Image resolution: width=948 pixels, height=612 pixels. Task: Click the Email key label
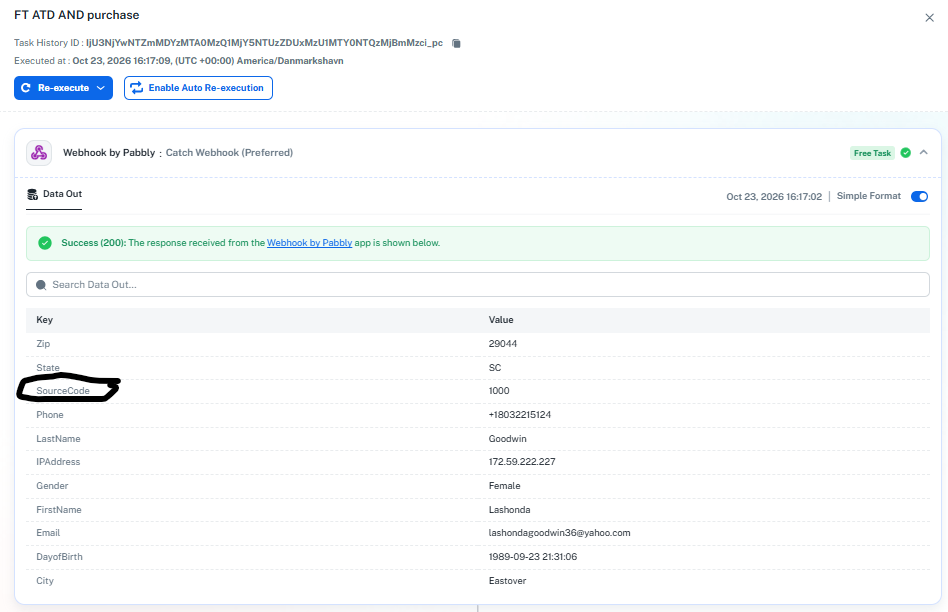pyautogui.click(x=48, y=533)
